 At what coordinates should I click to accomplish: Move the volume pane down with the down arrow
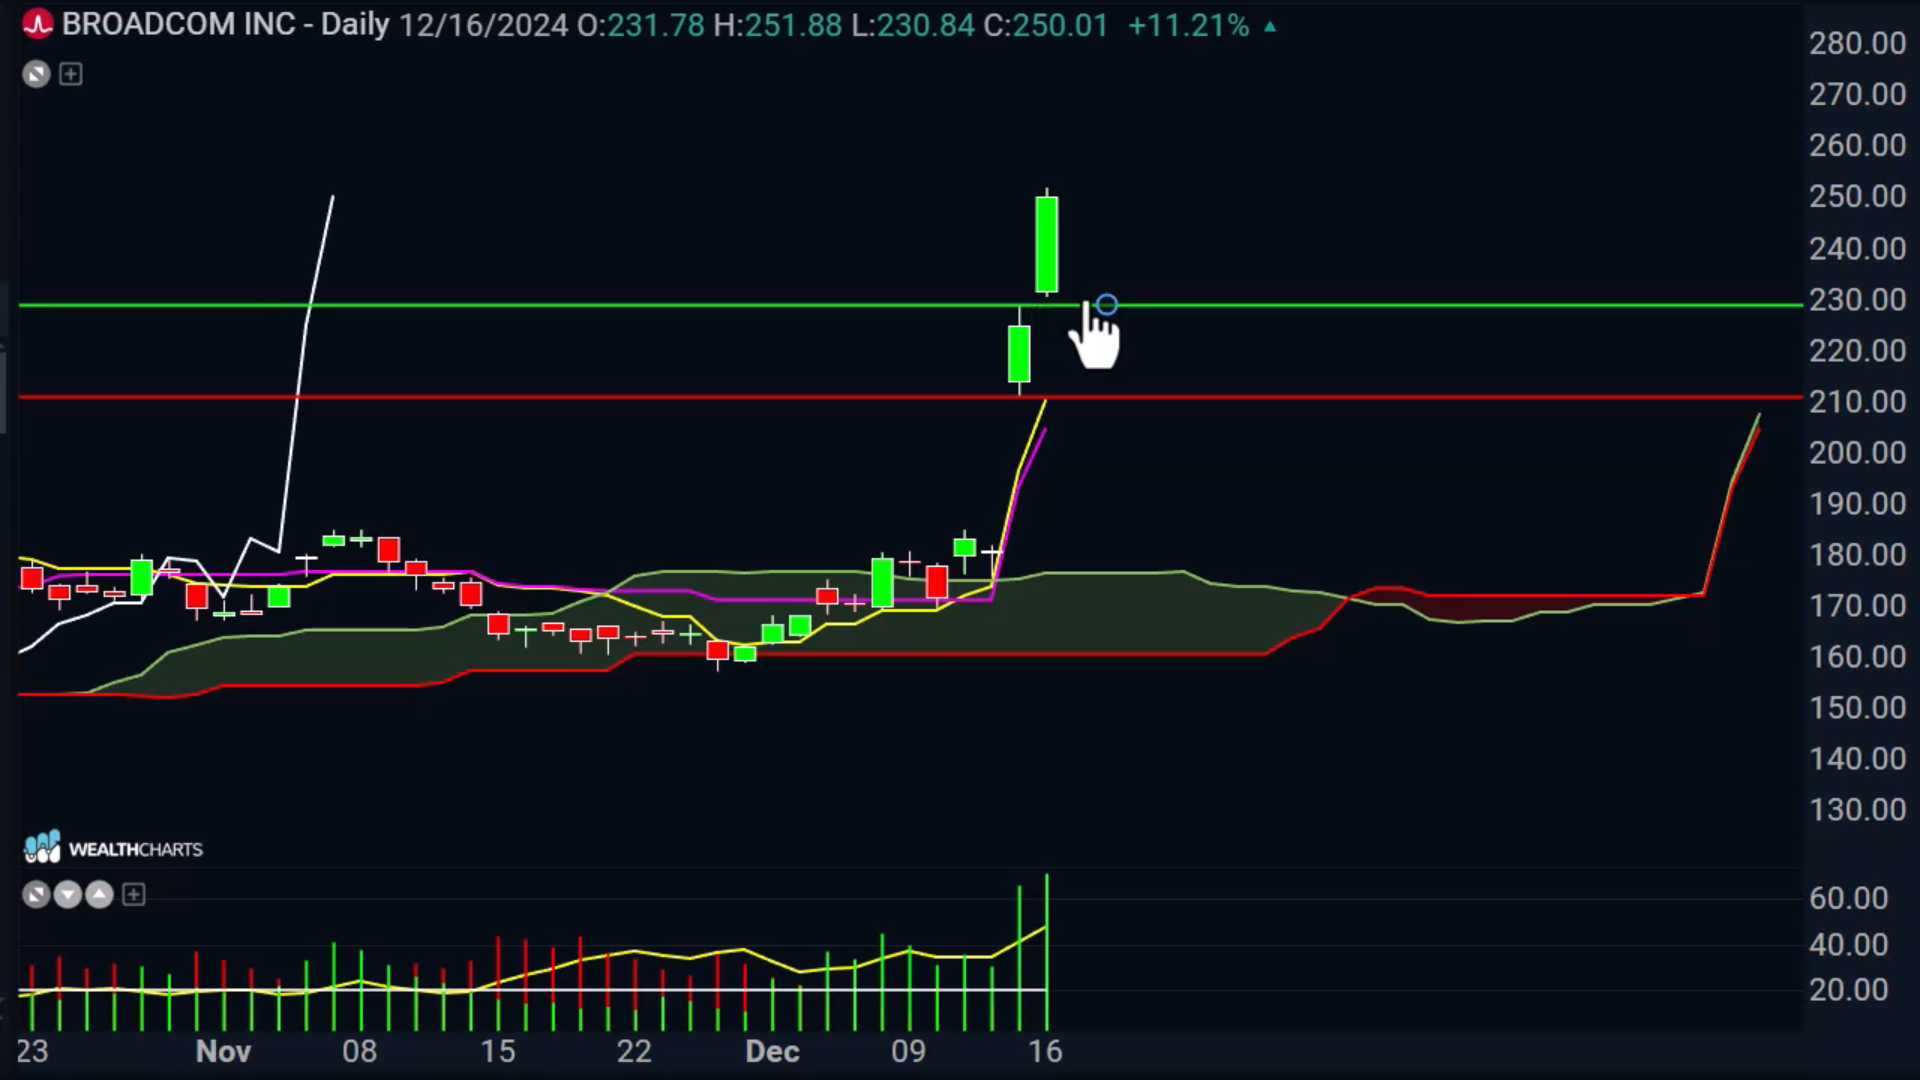pyautogui.click(x=67, y=895)
